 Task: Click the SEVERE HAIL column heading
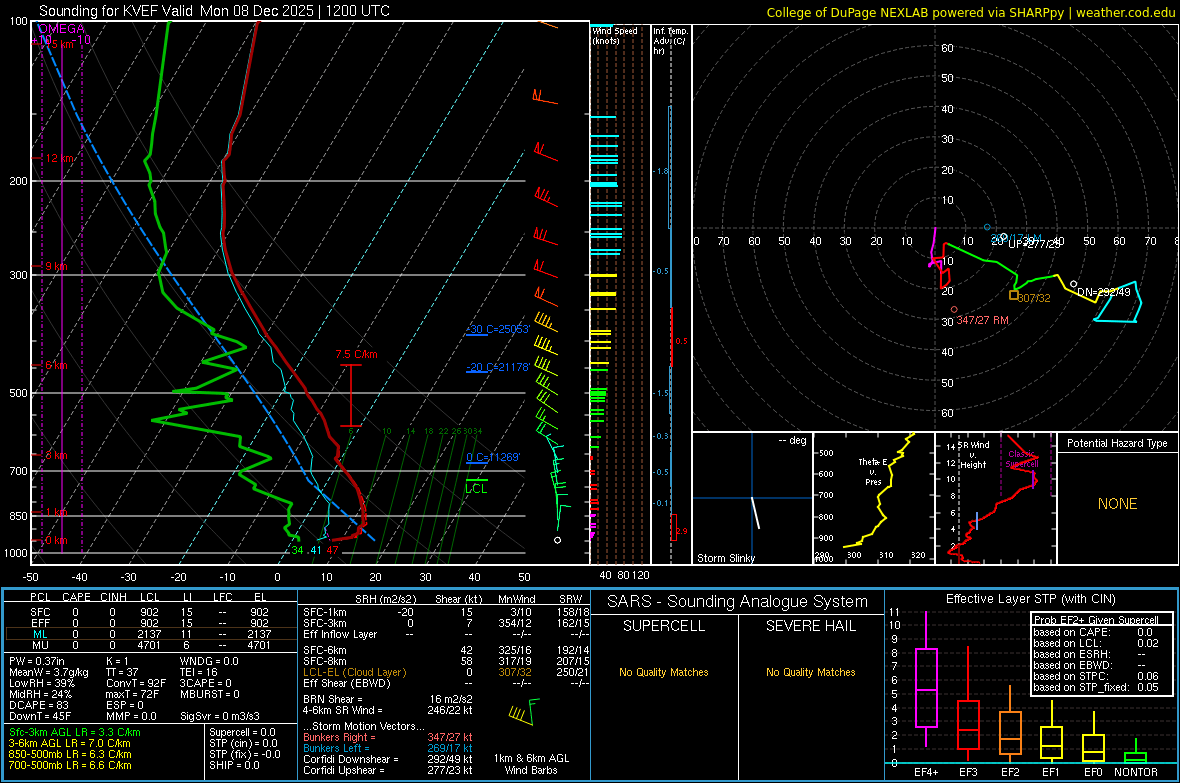click(810, 626)
